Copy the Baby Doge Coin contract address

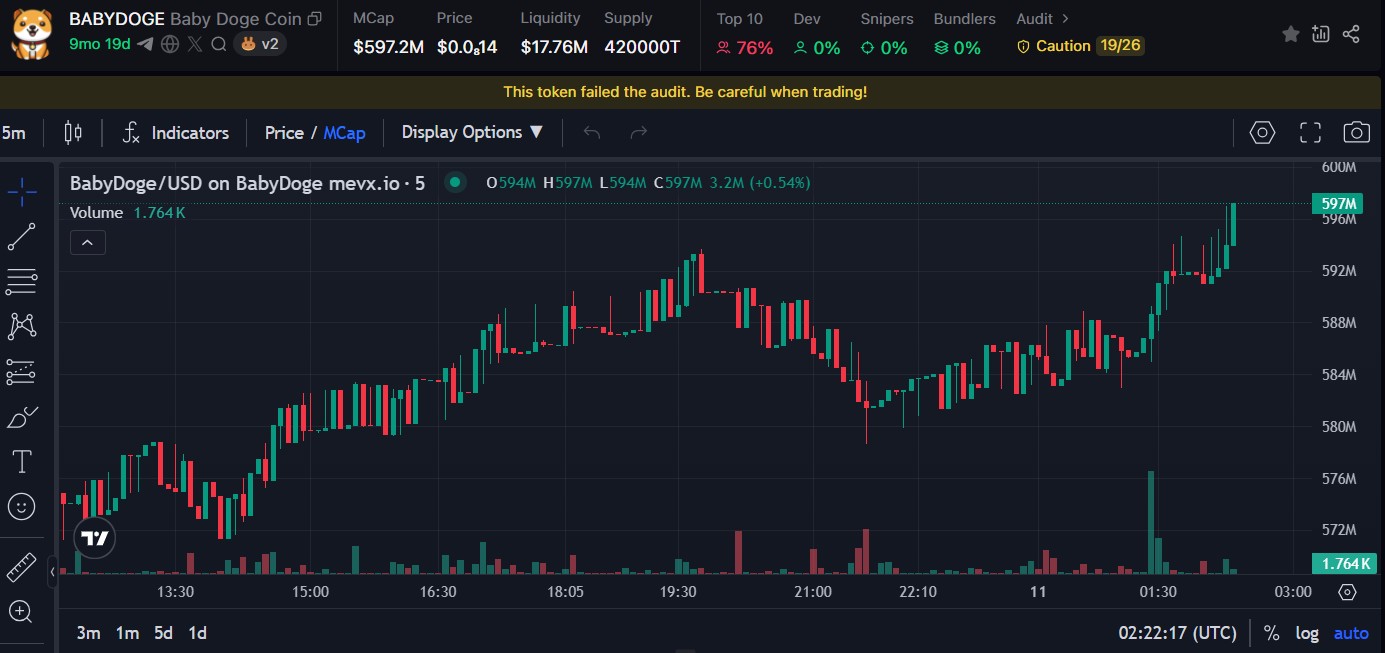click(x=315, y=19)
